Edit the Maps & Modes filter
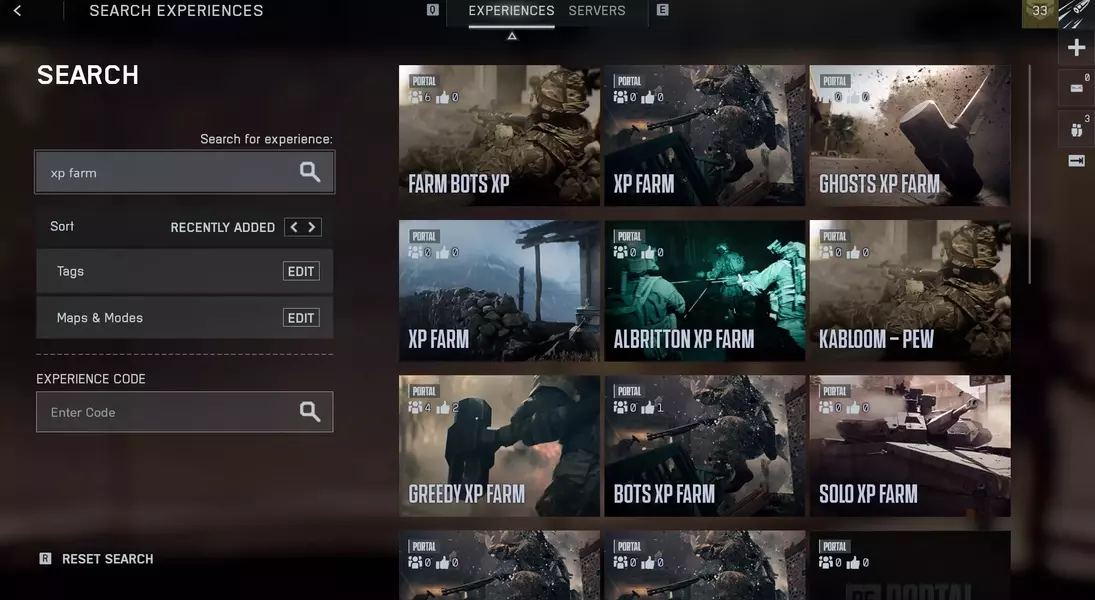Viewport: 1095px width, 600px height. pos(301,318)
